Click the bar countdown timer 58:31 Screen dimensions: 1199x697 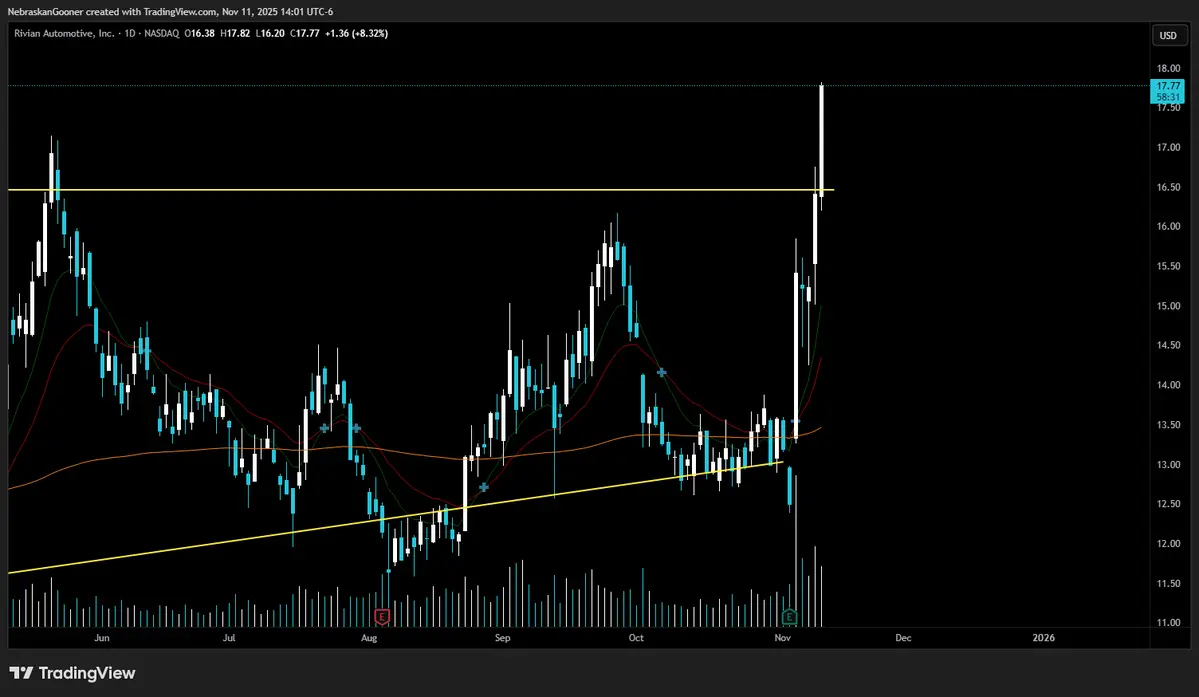[x=1168, y=97]
